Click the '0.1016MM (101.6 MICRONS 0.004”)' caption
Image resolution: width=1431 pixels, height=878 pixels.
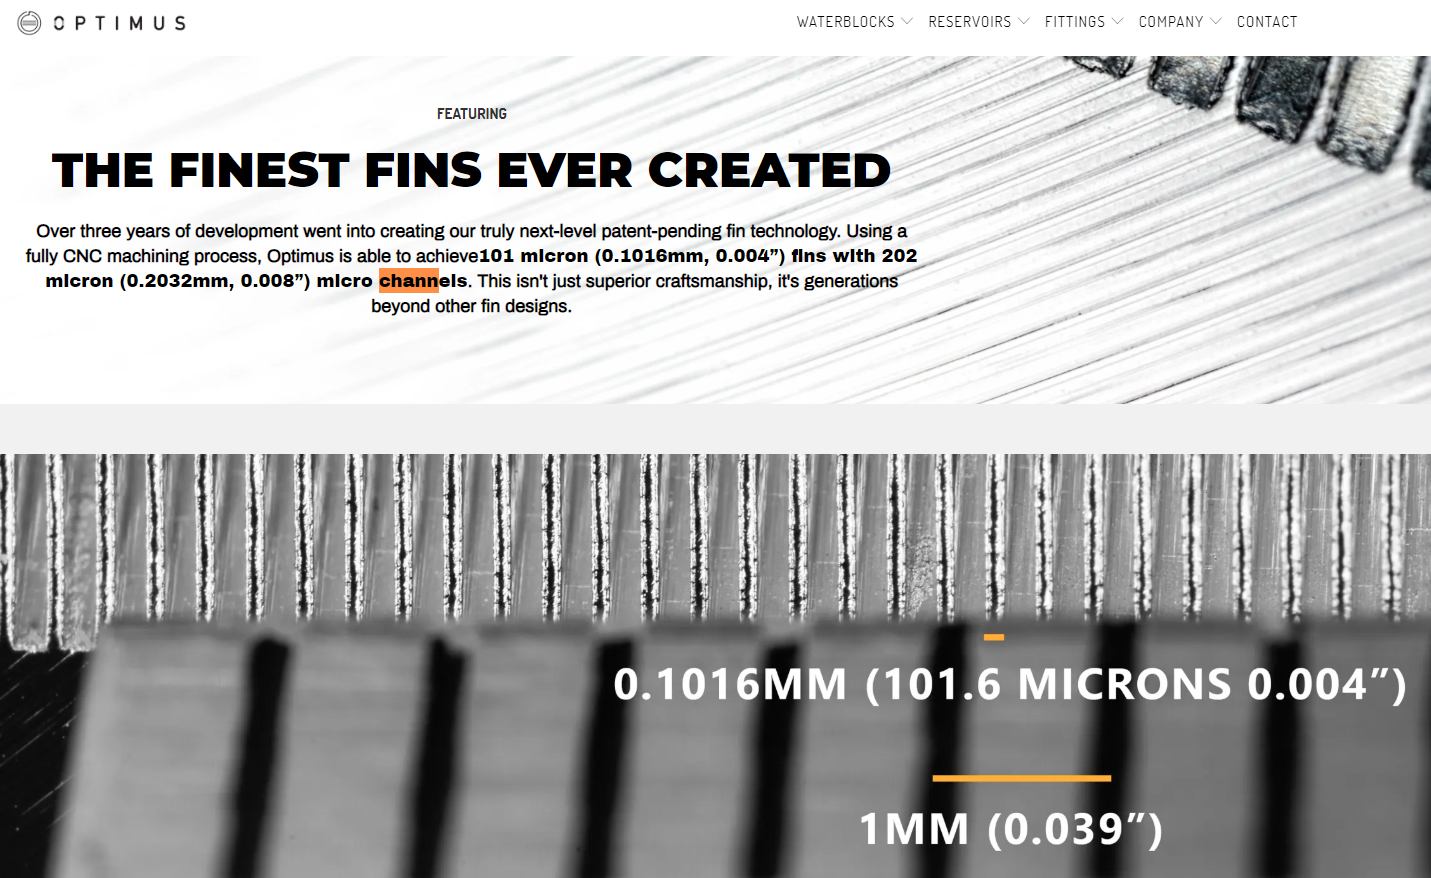point(1010,685)
